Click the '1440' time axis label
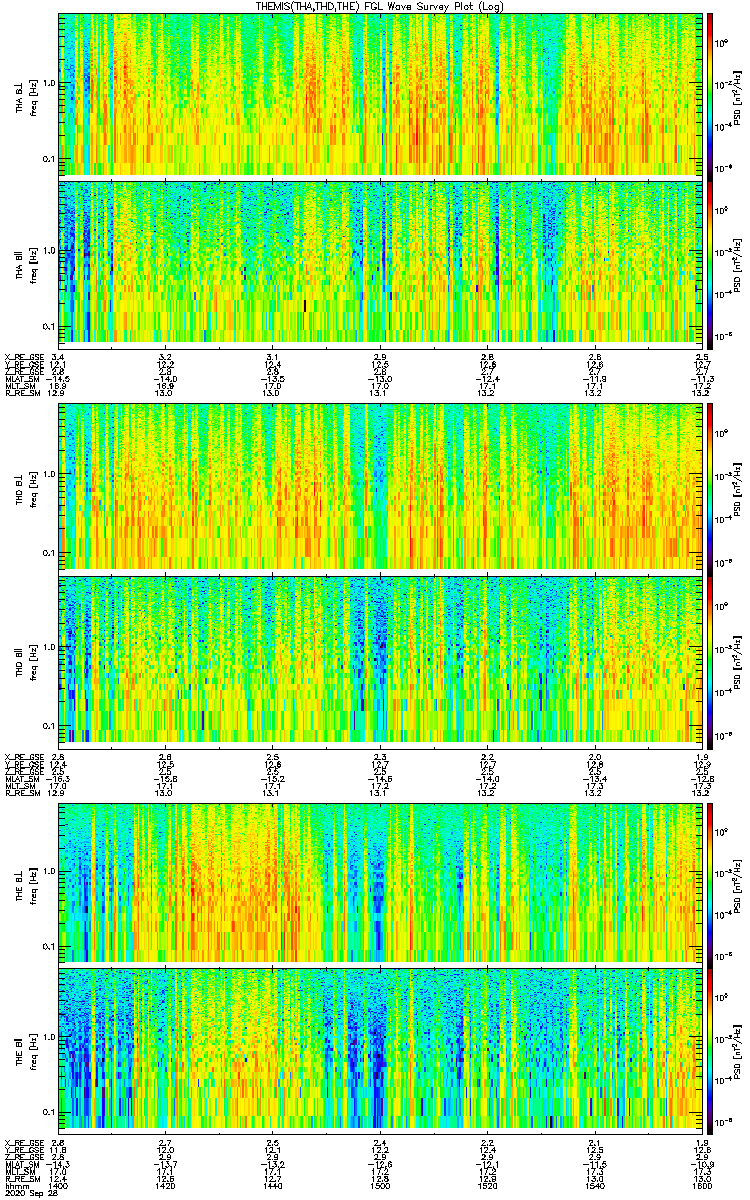The image size is (750, 1200). 273,1185
